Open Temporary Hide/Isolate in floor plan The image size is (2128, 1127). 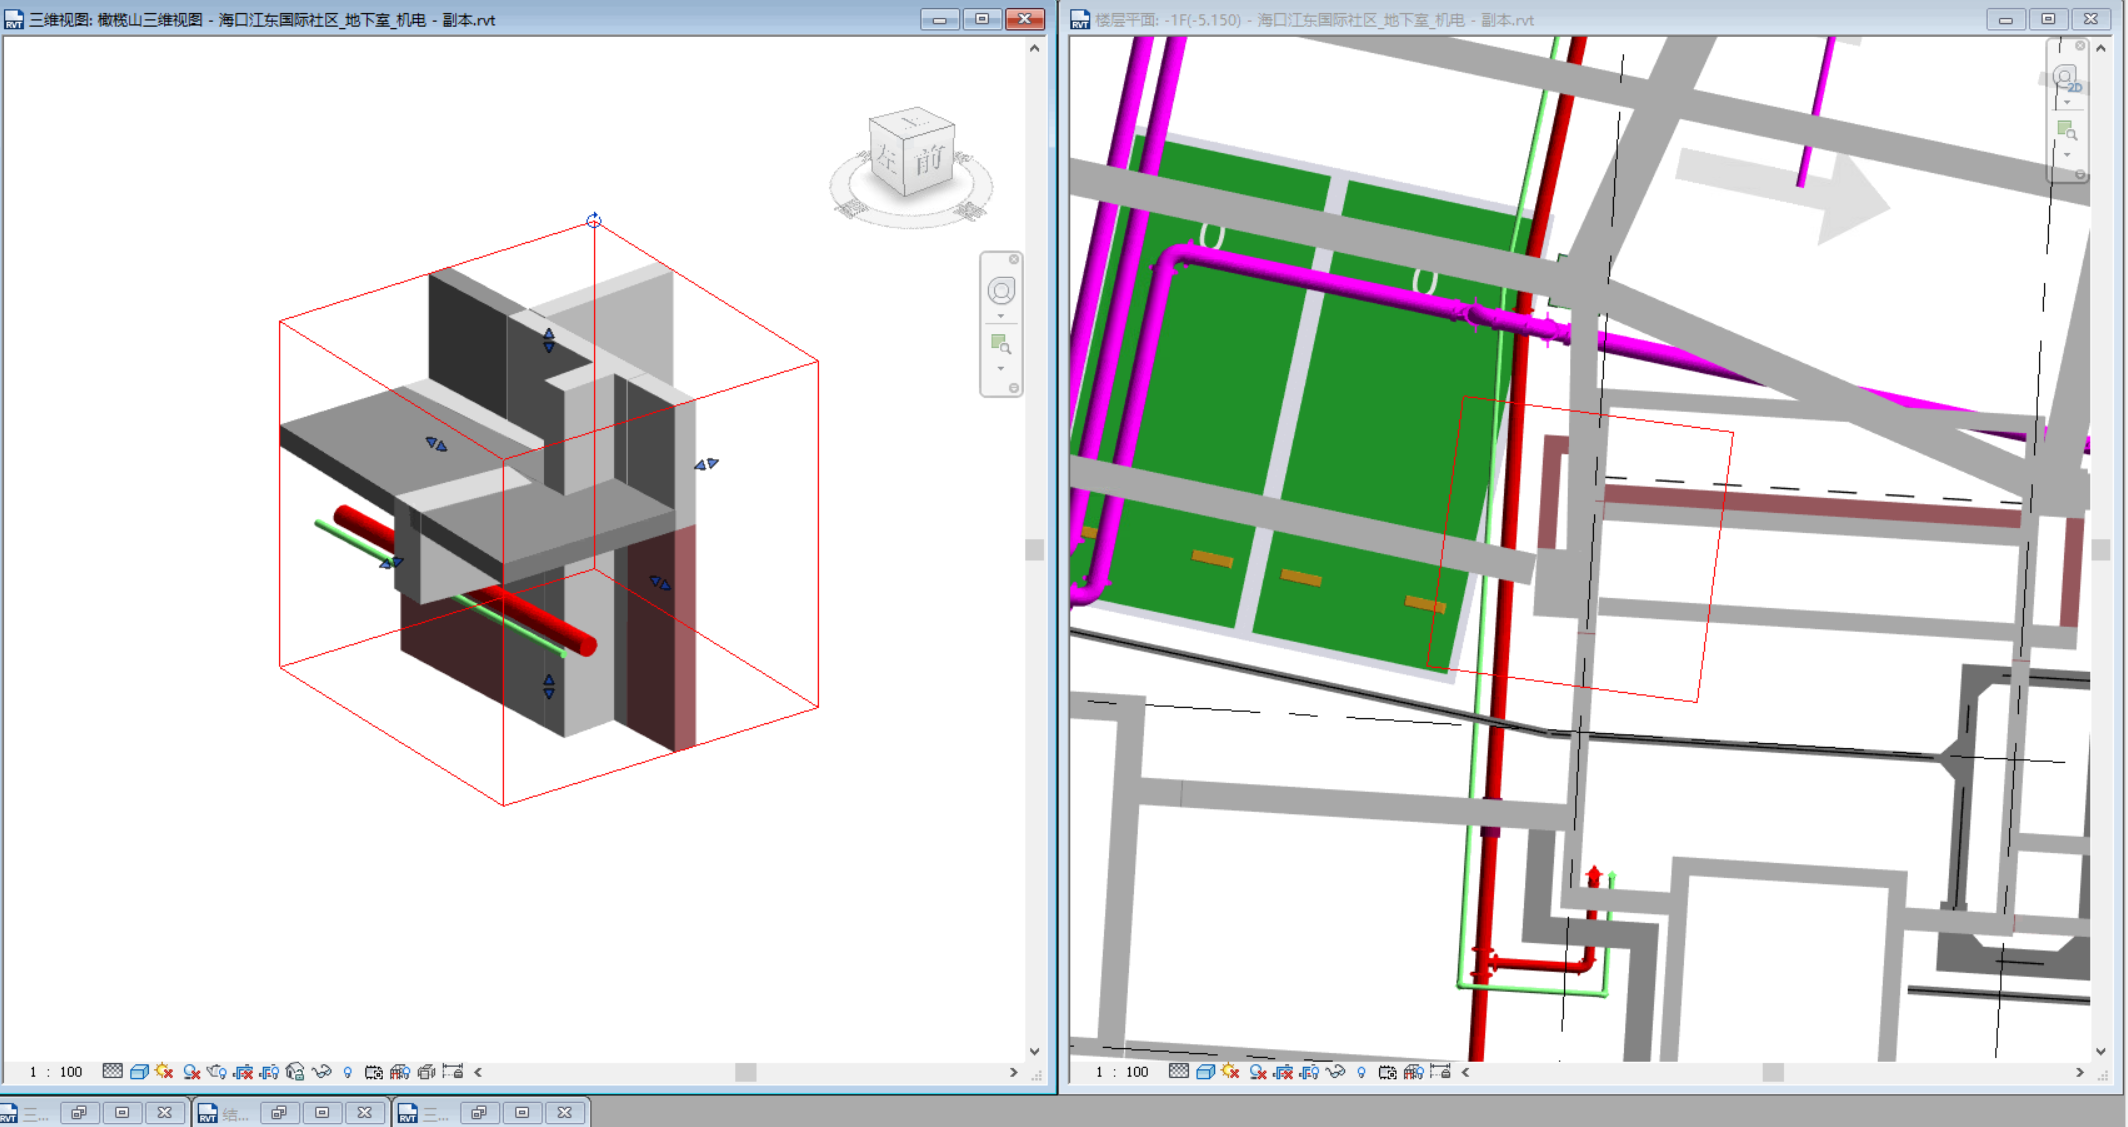(x=1336, y=1072)
